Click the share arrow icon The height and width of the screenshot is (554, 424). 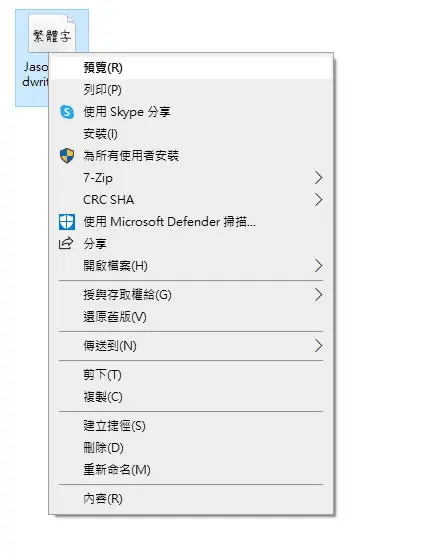pos(66,243)
